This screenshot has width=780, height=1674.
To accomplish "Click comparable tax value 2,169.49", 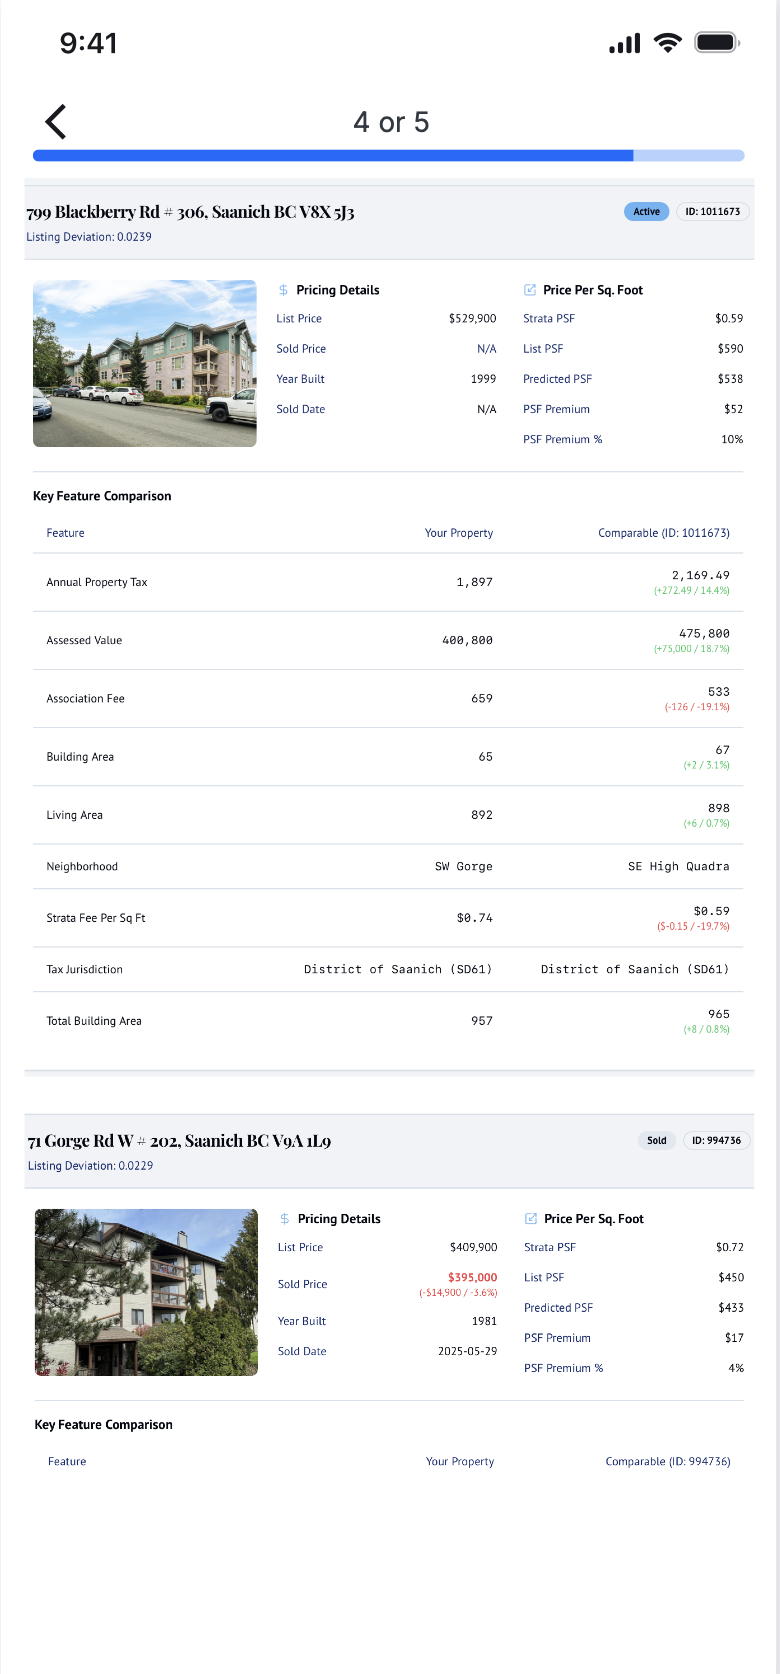I will pos(701,575).
